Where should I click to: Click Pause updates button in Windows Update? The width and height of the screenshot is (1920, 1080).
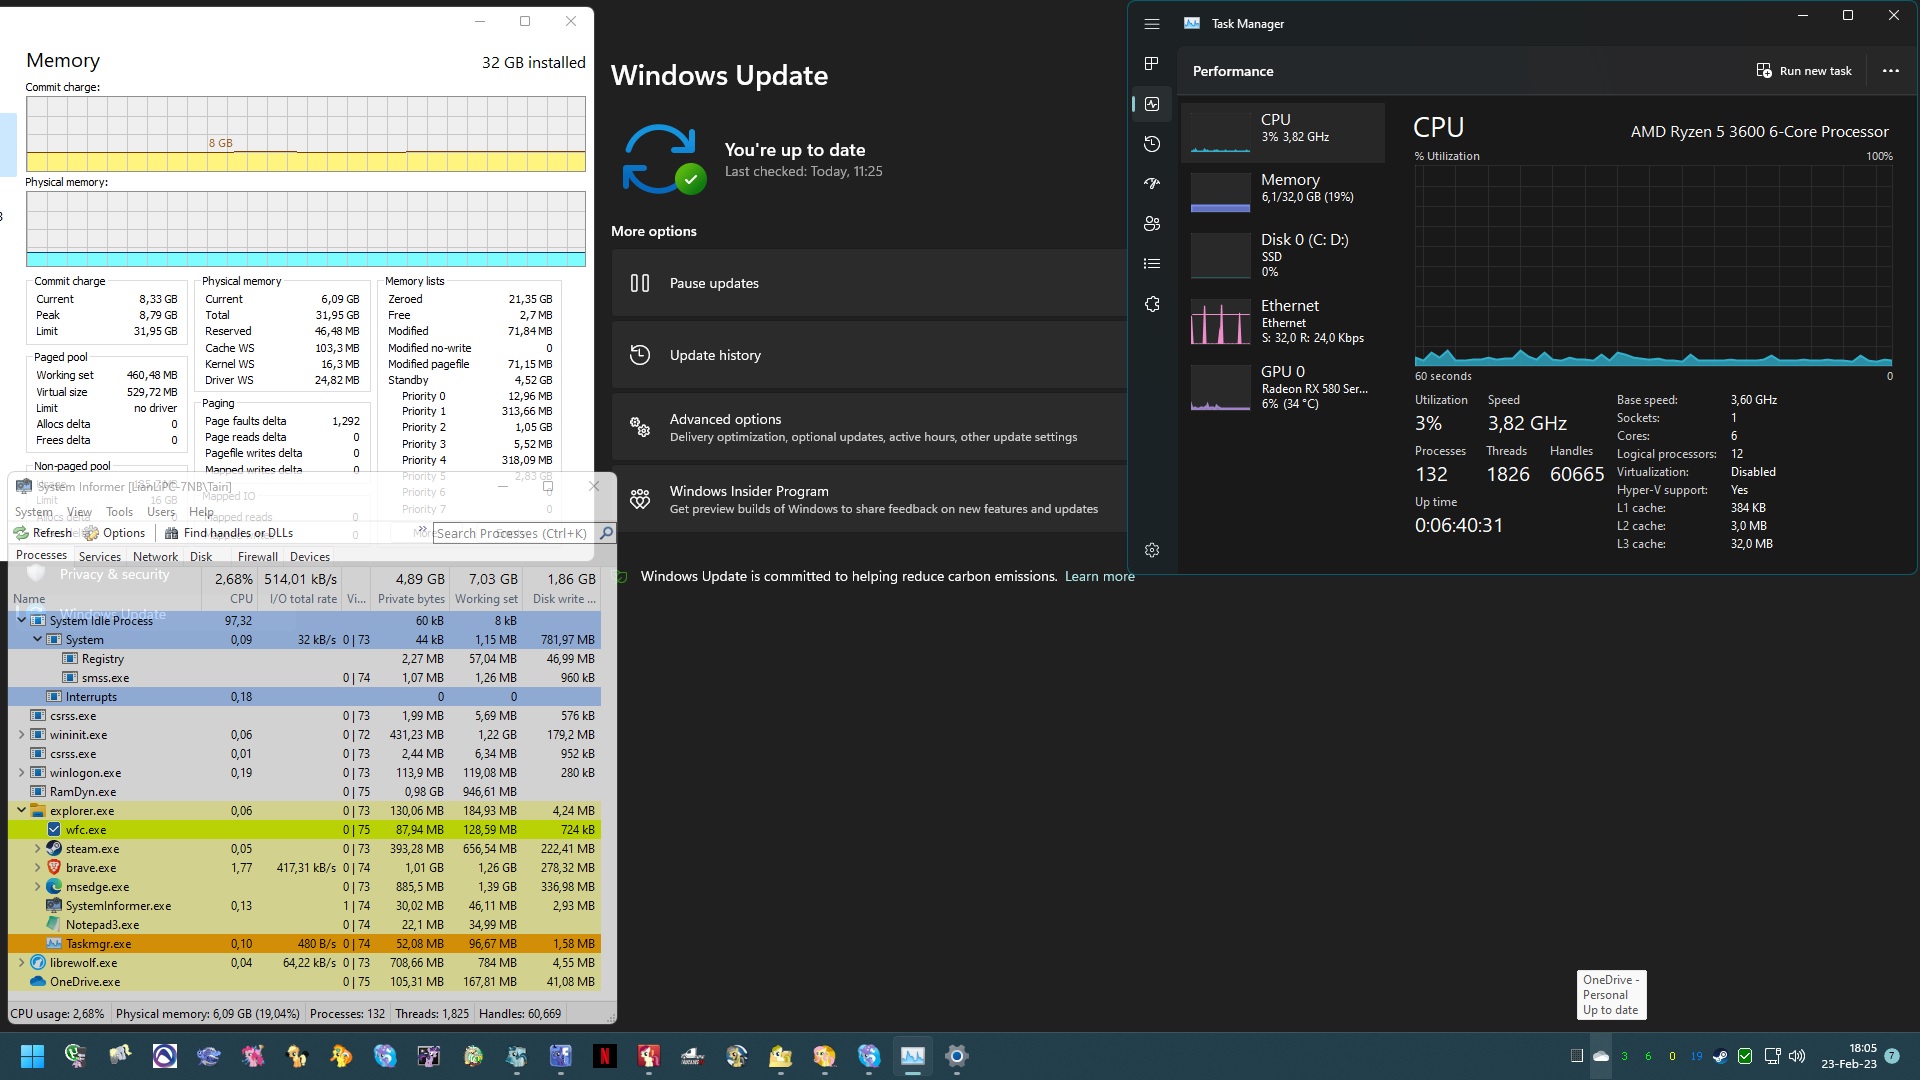[713, 282]
